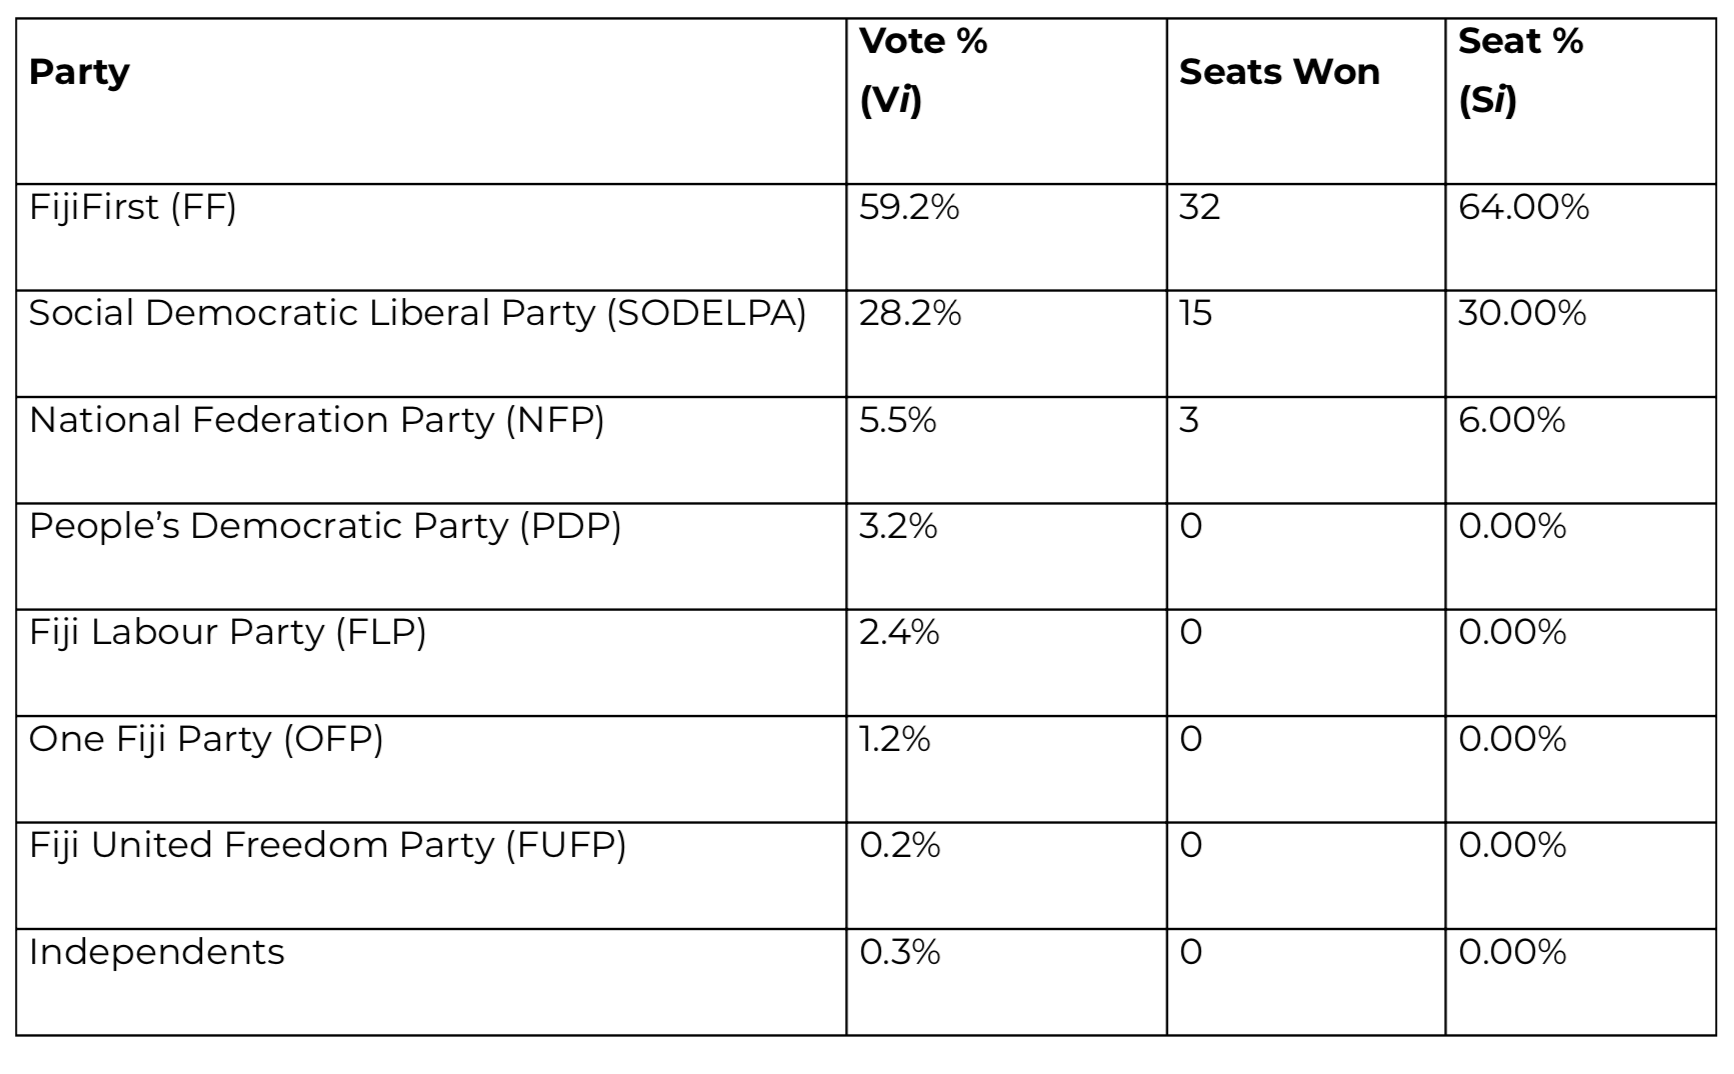Image resolution: width=1734 pixels, height=1074 pixels.
Task: Click the National Federation Party (NFP) cell
Action: click(x=316, y=420)
